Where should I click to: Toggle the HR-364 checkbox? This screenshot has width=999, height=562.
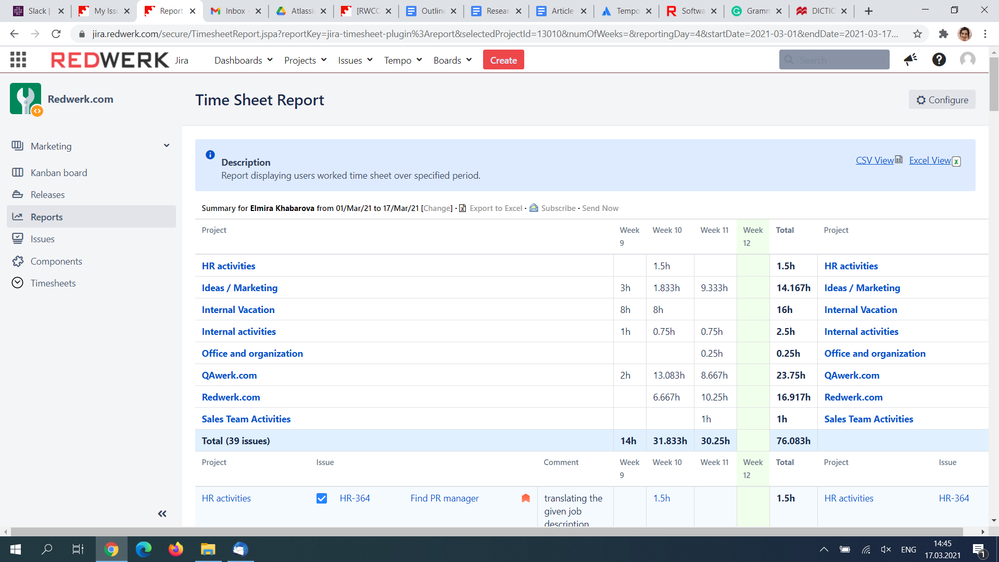tap(322, 498)
